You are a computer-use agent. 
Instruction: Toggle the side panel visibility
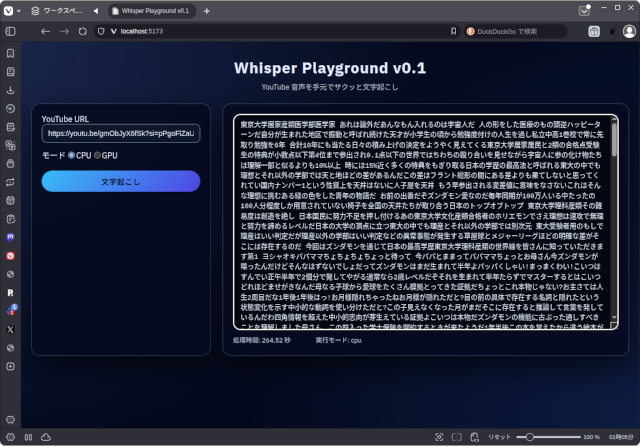point(10,31)
